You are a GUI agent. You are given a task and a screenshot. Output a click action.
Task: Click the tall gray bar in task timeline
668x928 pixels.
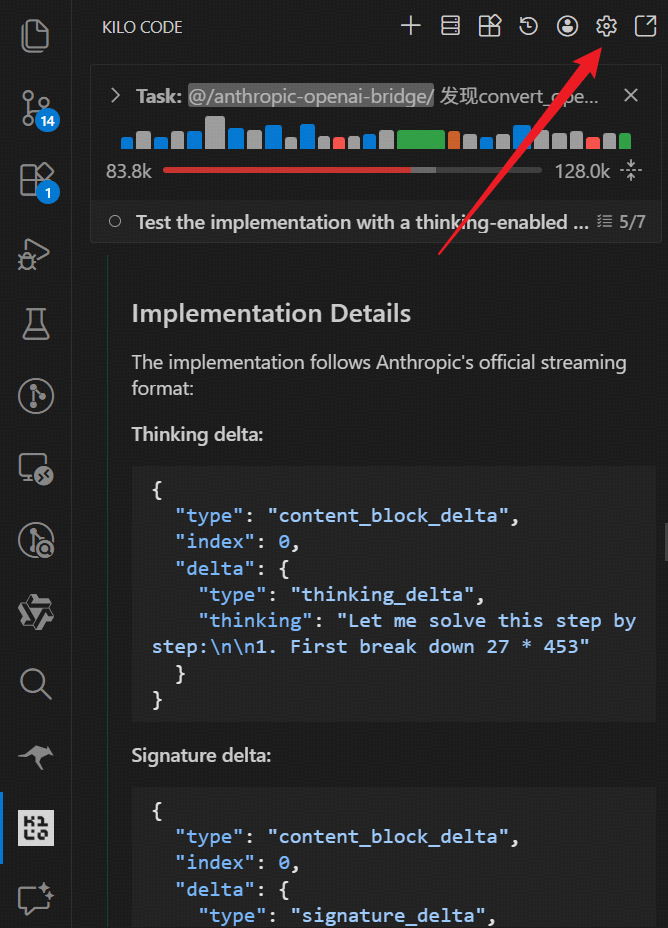[x=214, y=133]
